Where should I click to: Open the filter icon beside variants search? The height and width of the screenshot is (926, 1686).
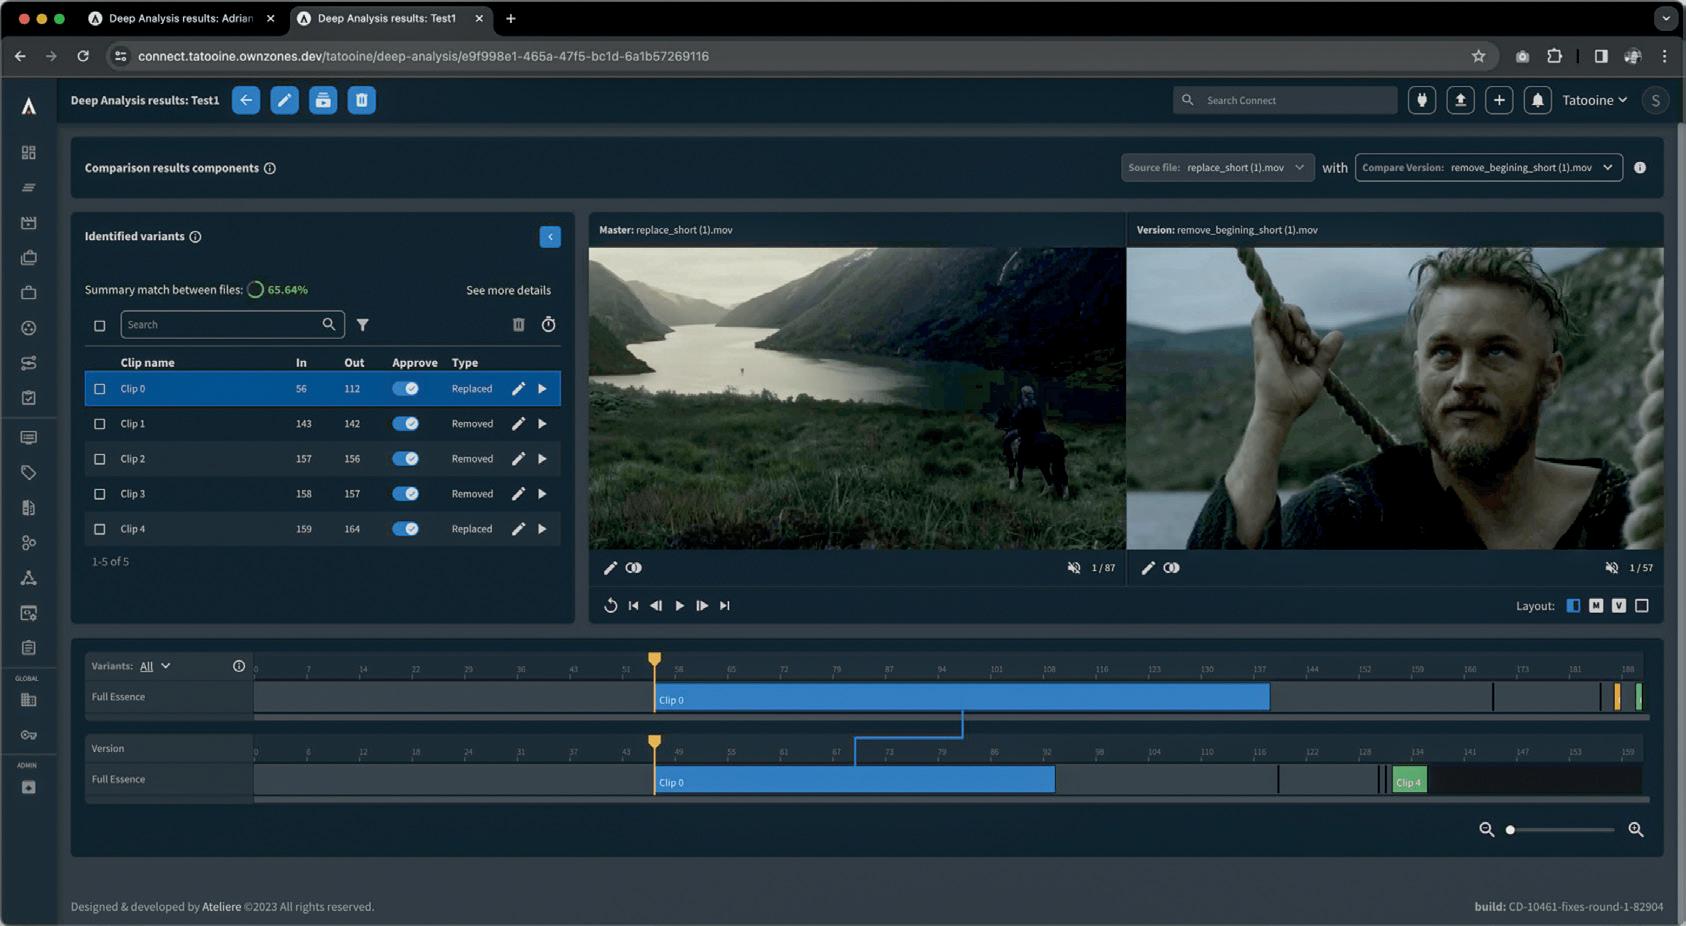pyautogui.click(x=363, y=325)
